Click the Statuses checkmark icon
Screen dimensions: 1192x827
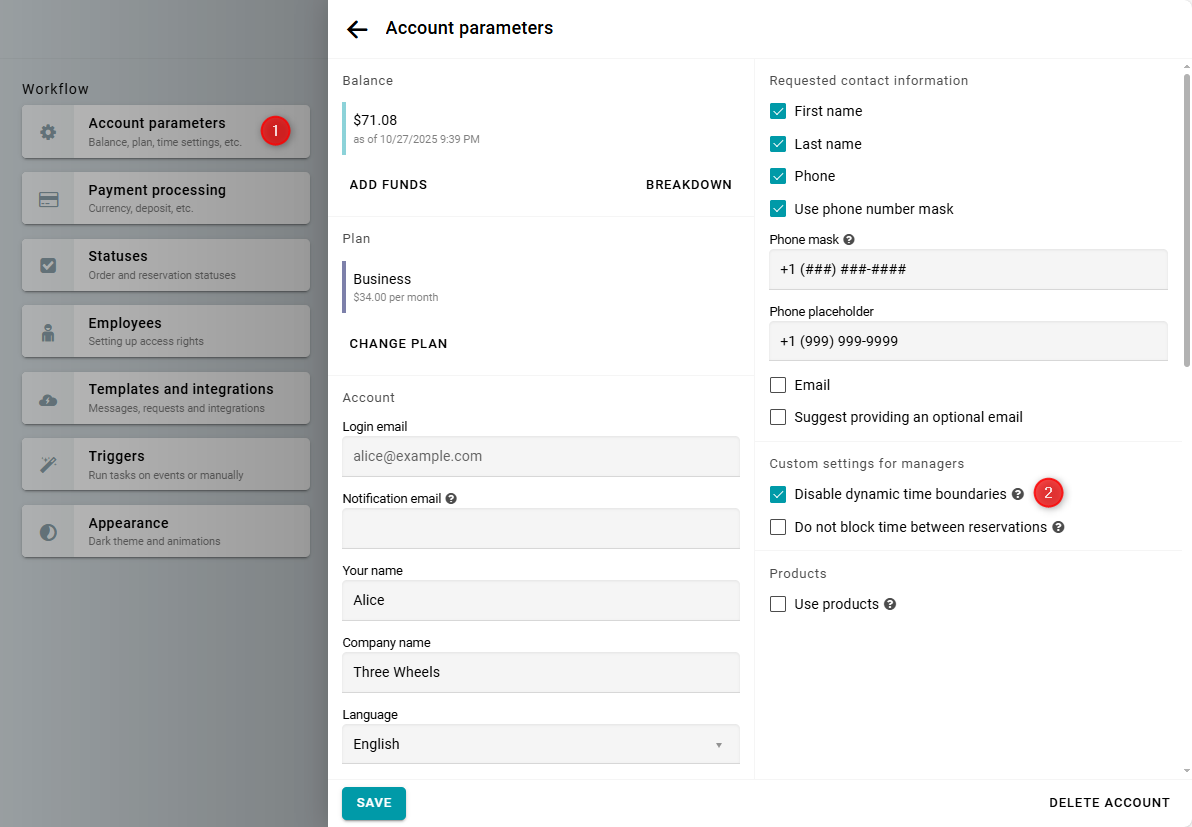tap(48, 265)
